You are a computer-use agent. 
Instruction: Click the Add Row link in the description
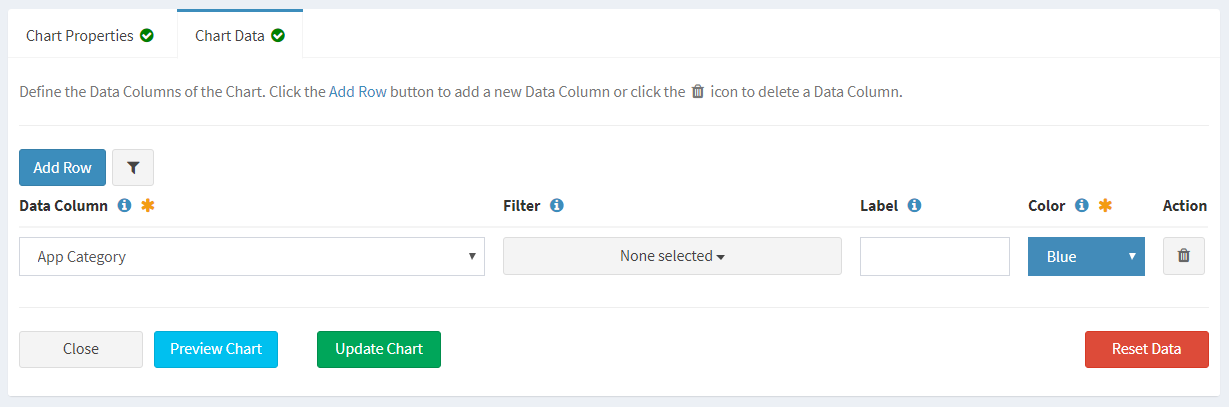coord(358,91)
